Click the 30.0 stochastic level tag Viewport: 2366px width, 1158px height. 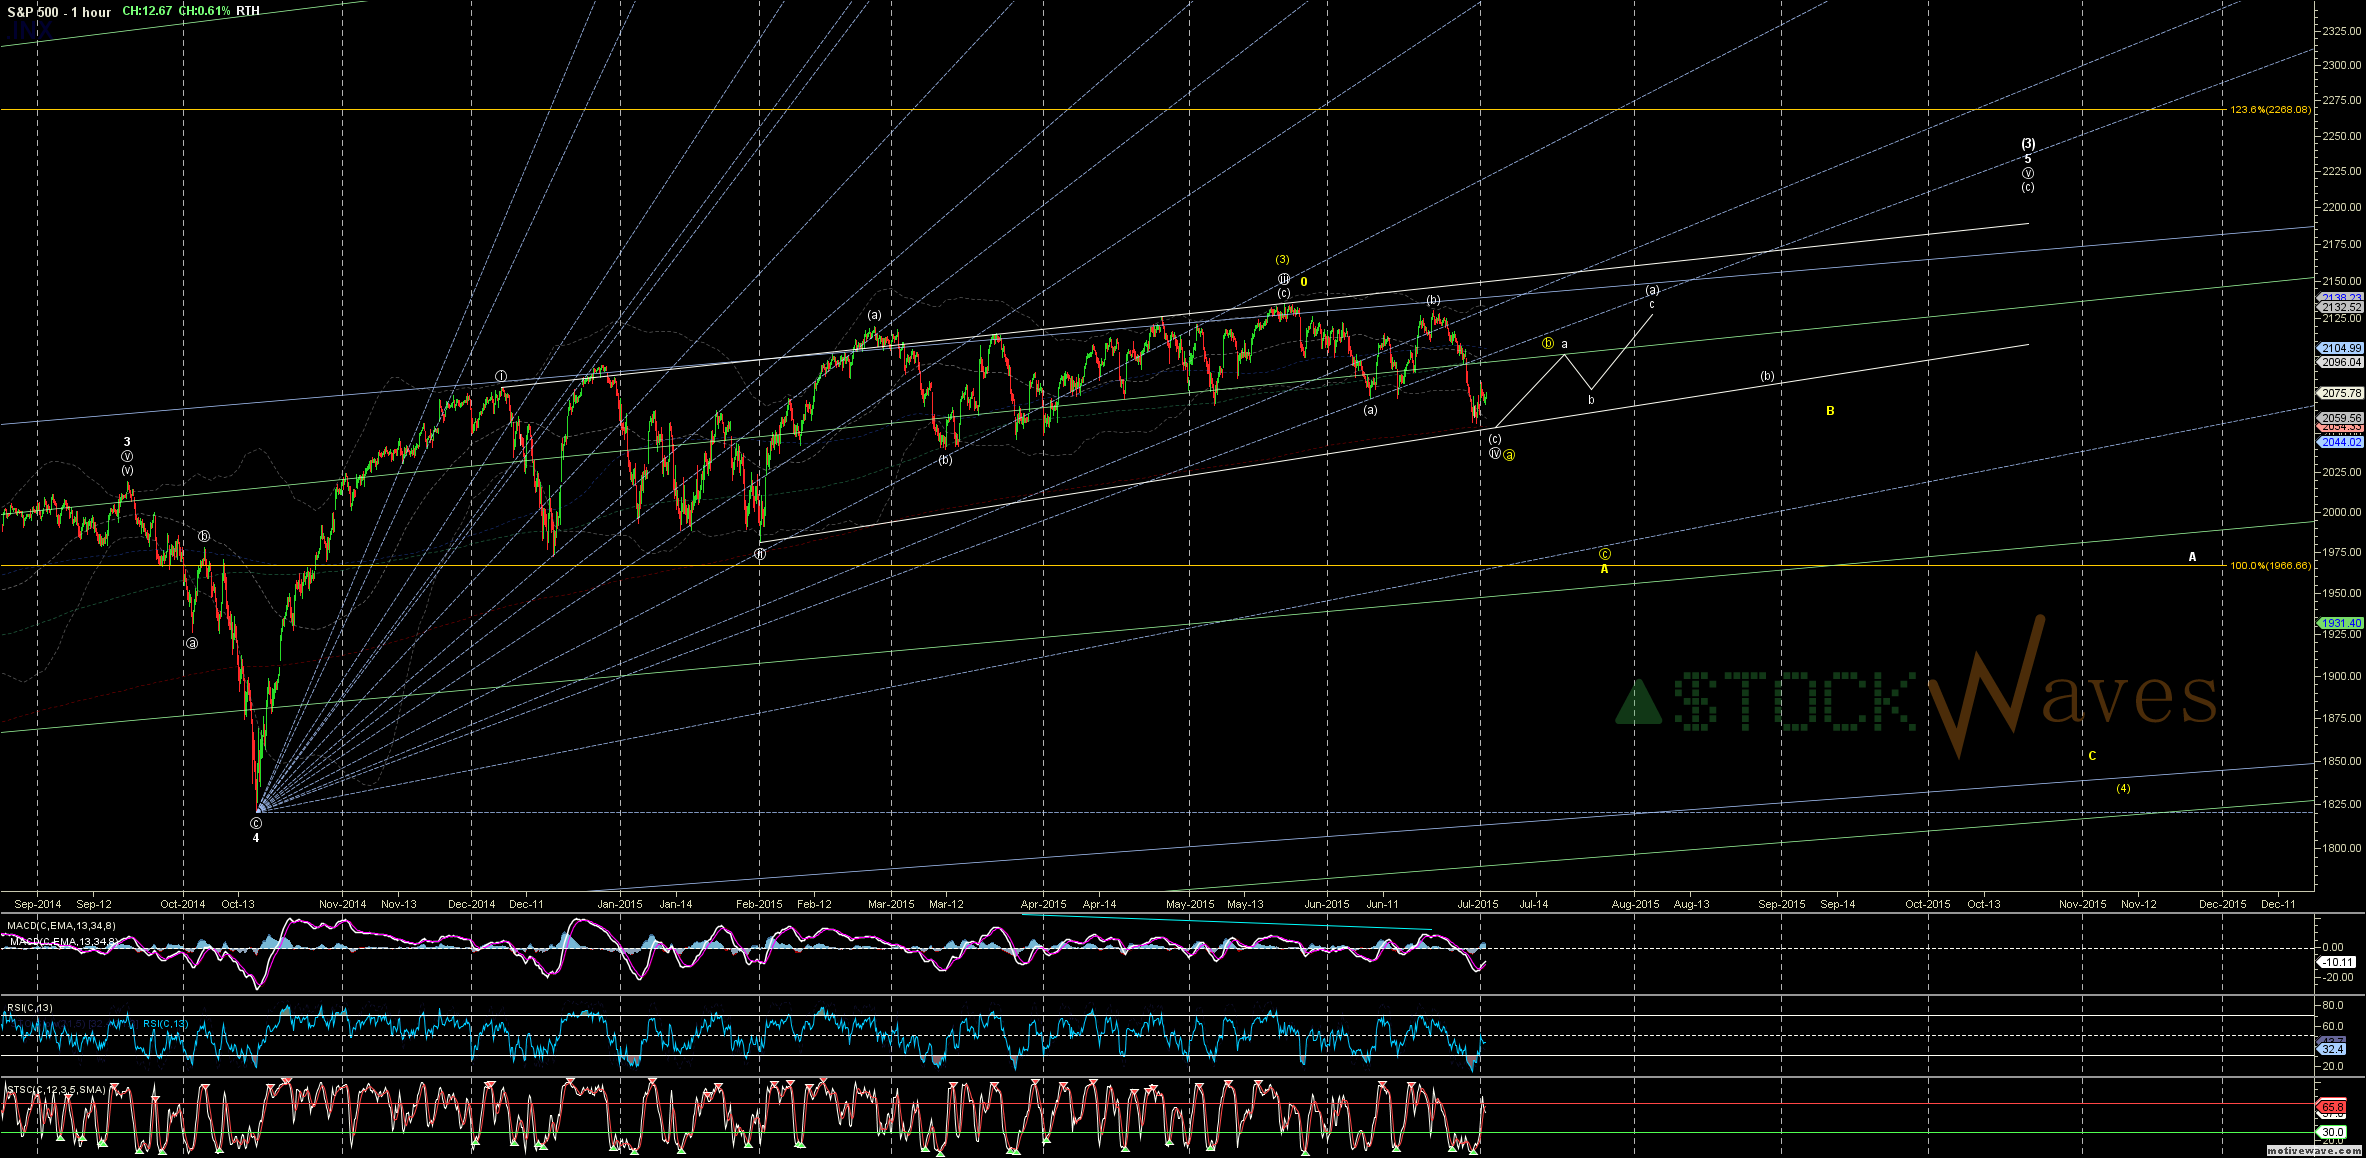tap(2332, 1132)
